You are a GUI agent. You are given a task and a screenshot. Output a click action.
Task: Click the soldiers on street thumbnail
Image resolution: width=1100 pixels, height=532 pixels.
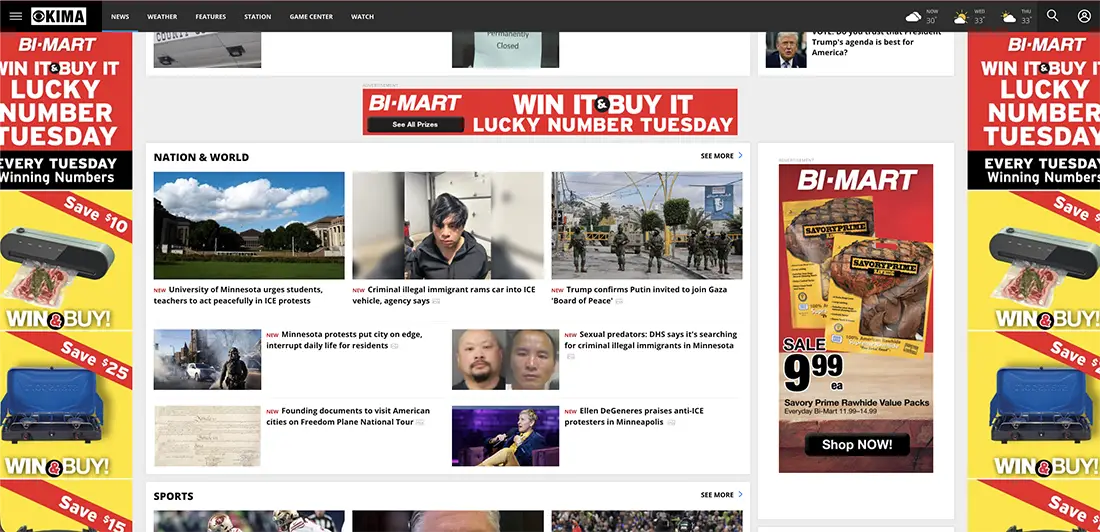pyautogui.click(x=647, y=225)
